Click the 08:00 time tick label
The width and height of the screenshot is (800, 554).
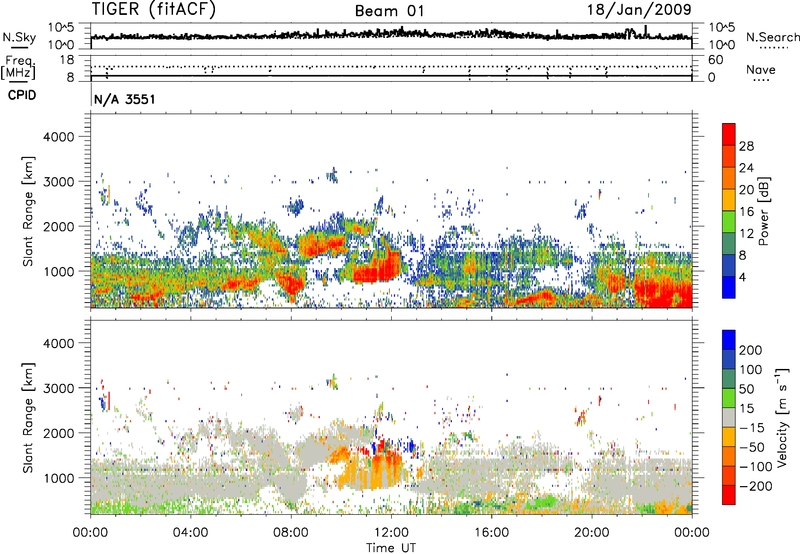click(x=291, y=533)
